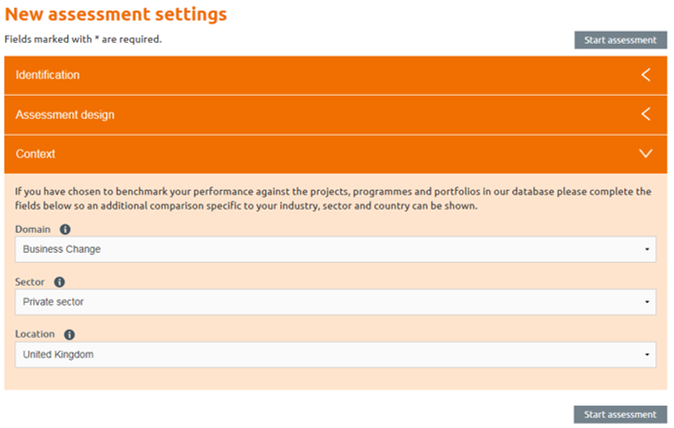
Task: Select the Identification header label
Action: [48, 75]
